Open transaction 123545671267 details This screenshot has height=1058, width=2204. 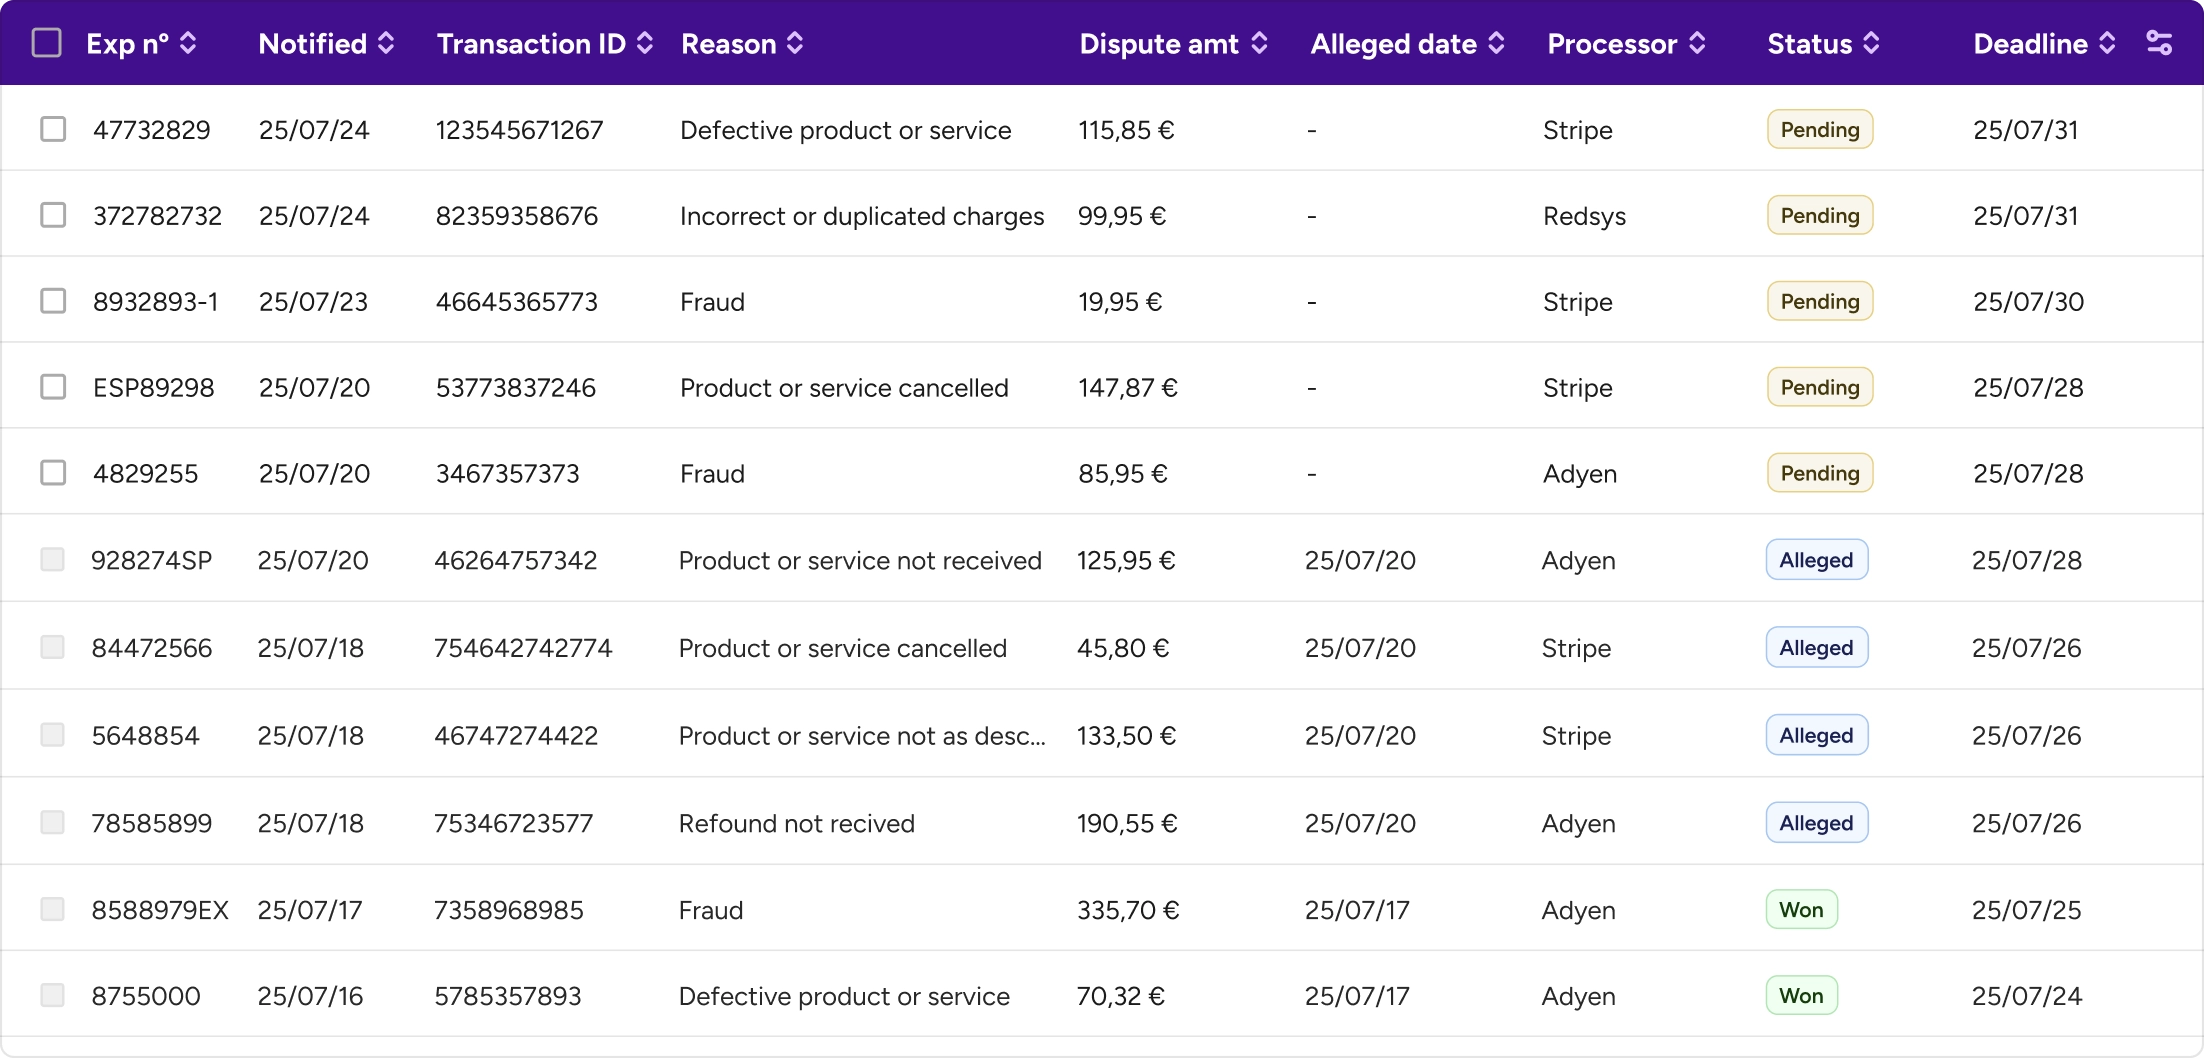519,129
